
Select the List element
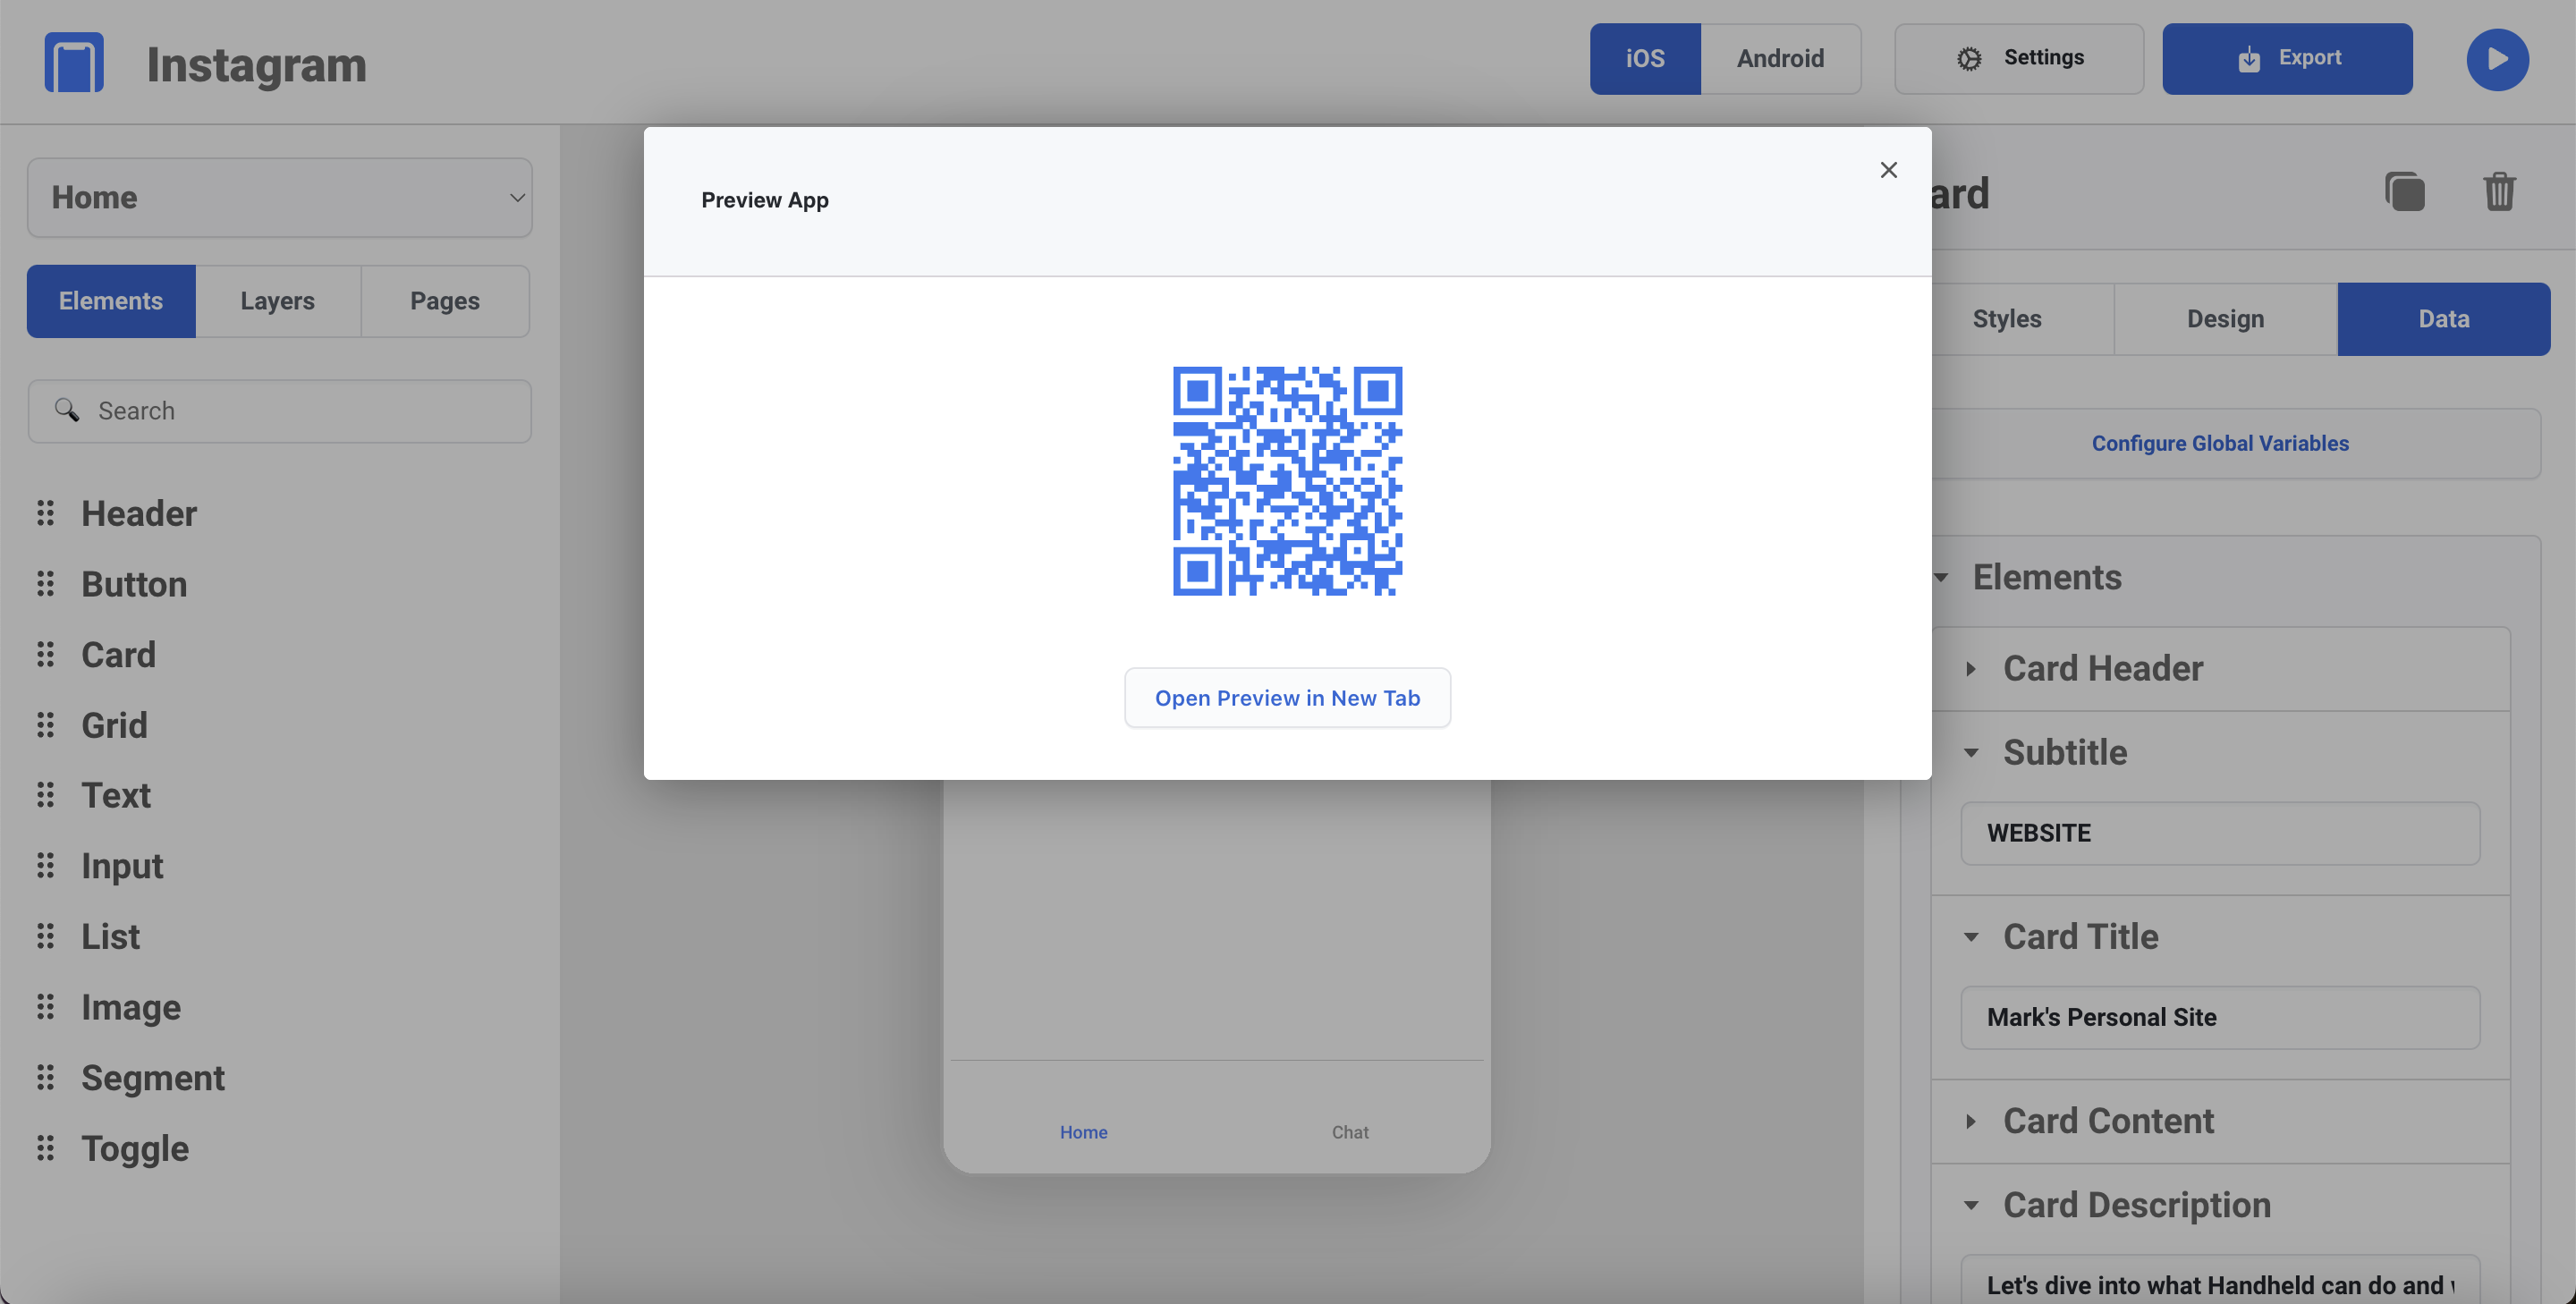tap(110, 936)
